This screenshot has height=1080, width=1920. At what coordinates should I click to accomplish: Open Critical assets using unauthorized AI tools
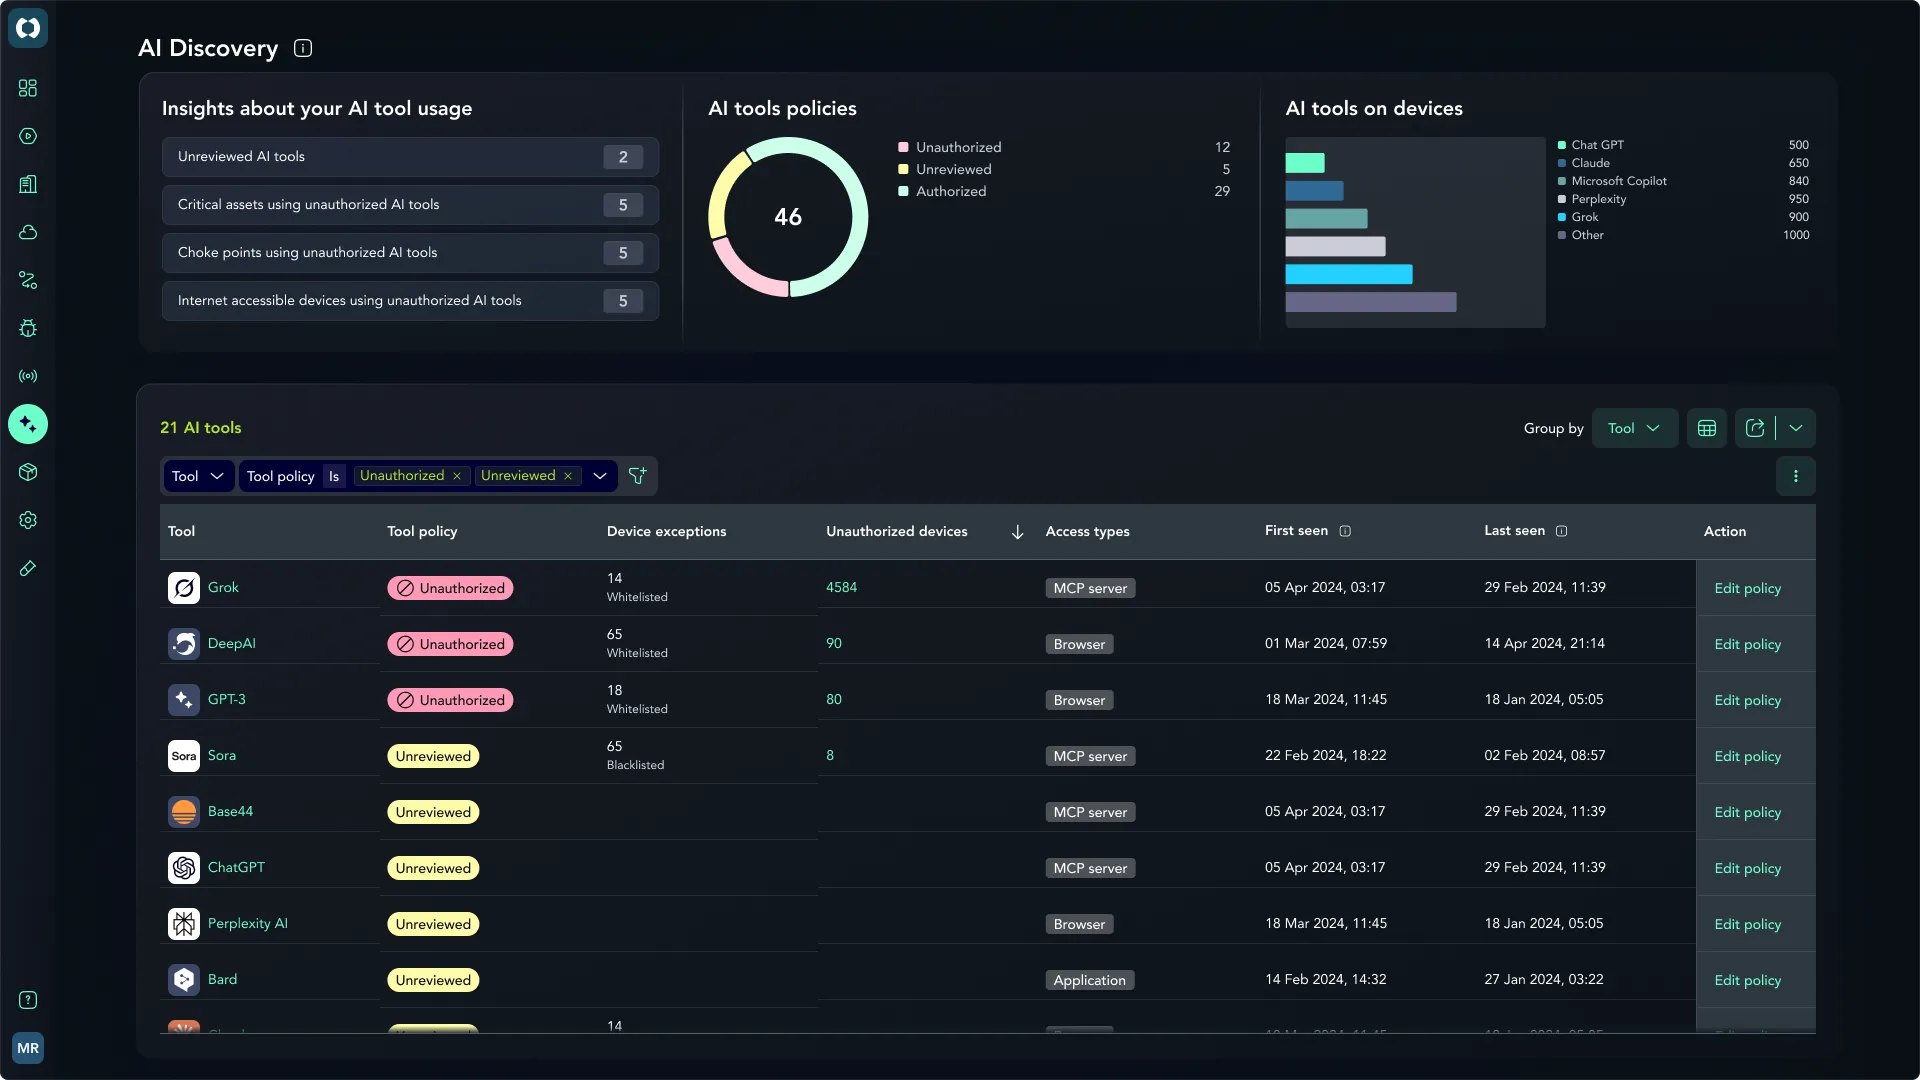pyautogui.click(x=410, y=205)
